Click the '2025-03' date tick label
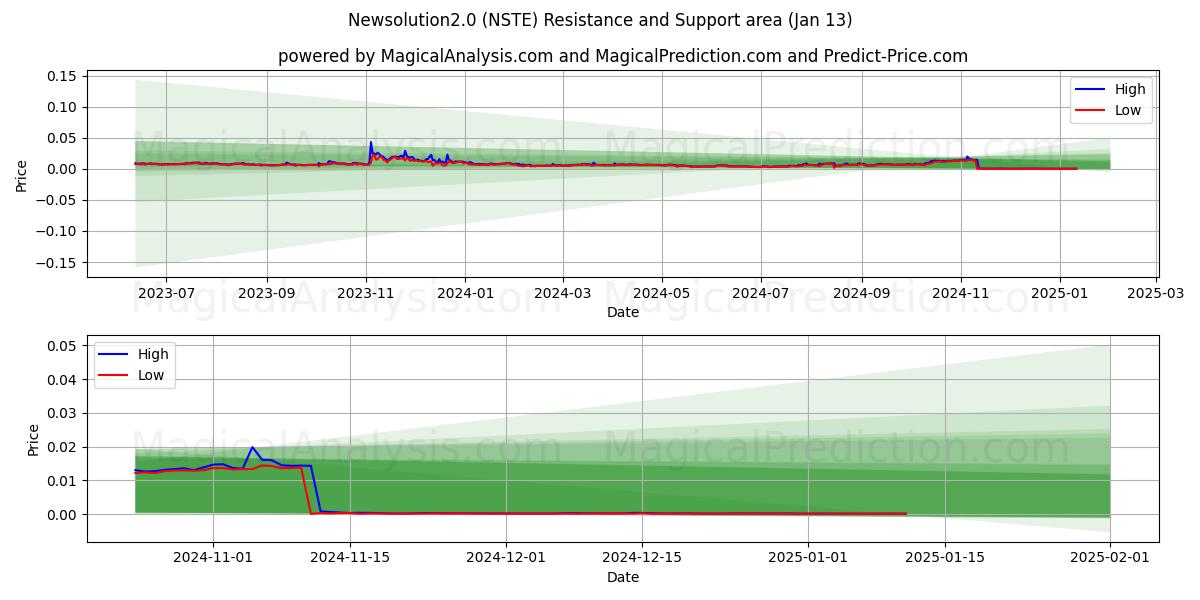Screen dimensions: 1200x600 pyautogui.click(x=1155, y=294)
